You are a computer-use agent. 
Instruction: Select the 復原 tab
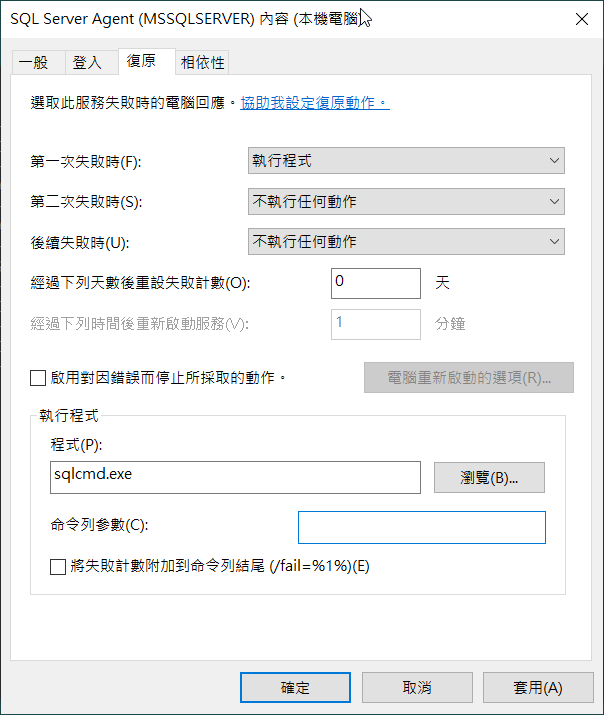(141, 61)
